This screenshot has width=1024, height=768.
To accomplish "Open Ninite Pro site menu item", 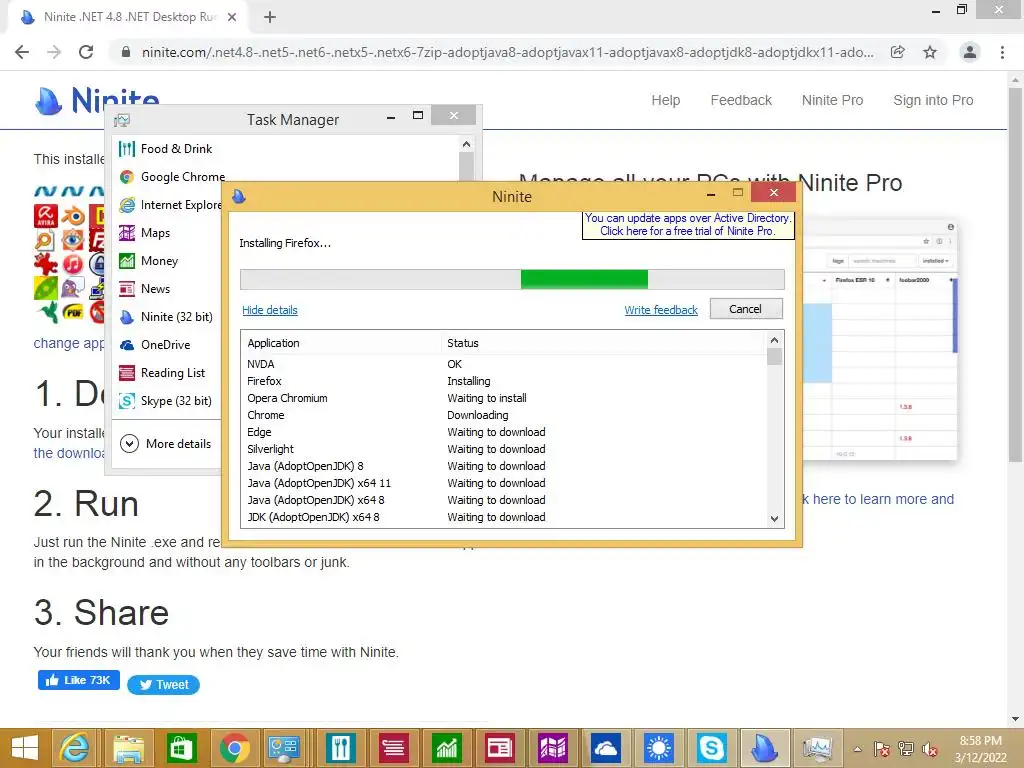I will coord(833,101).
